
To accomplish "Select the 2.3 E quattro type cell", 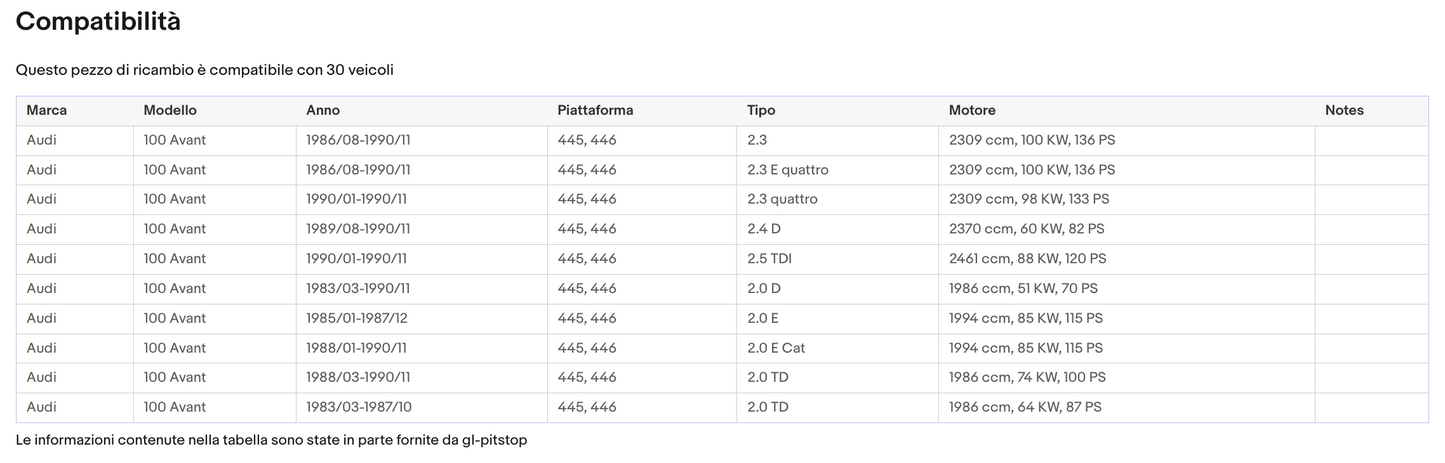I will coord(787,170).
